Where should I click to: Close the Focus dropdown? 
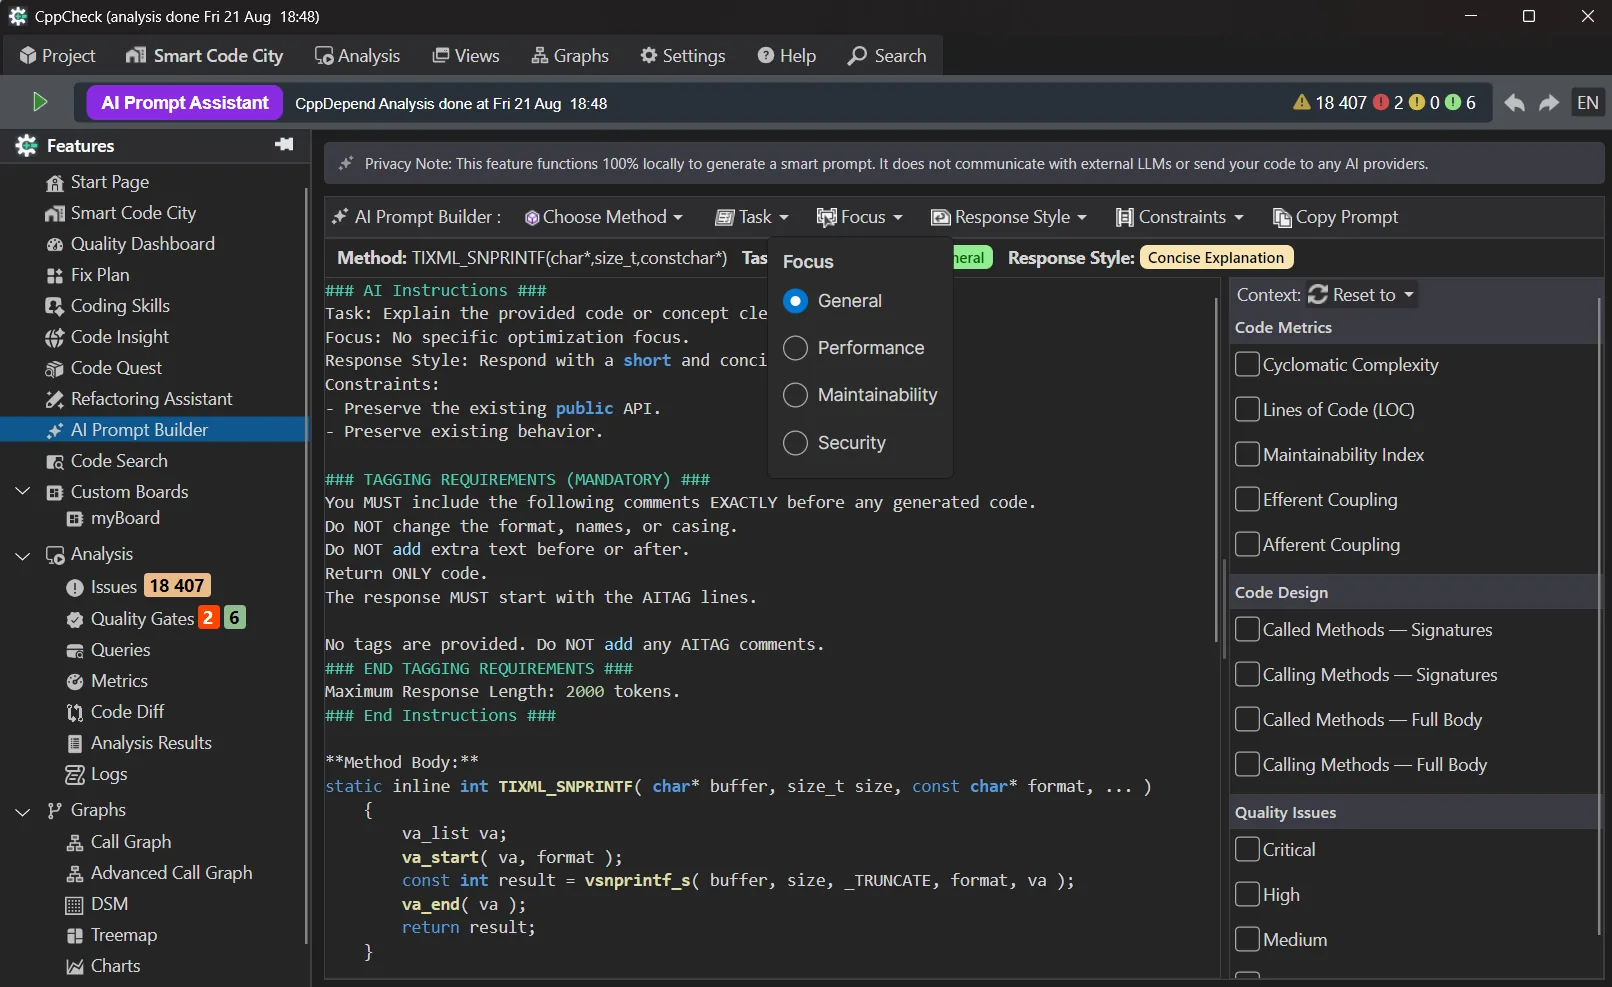pos(859,217)
